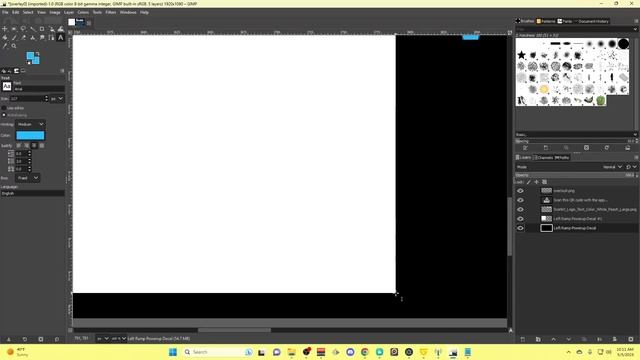The width and height of the screenshot is (640, 360).
Task: Select the Paintbrush tool
Action: pos(14,38)
